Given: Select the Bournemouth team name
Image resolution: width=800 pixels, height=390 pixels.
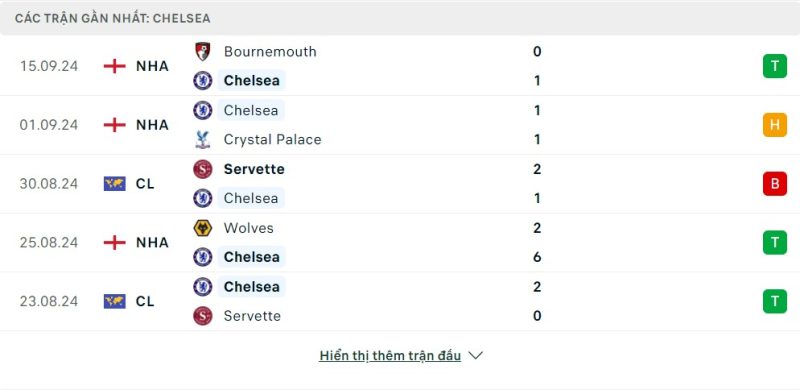Looking at the screenshot, I should coord(270,52).
